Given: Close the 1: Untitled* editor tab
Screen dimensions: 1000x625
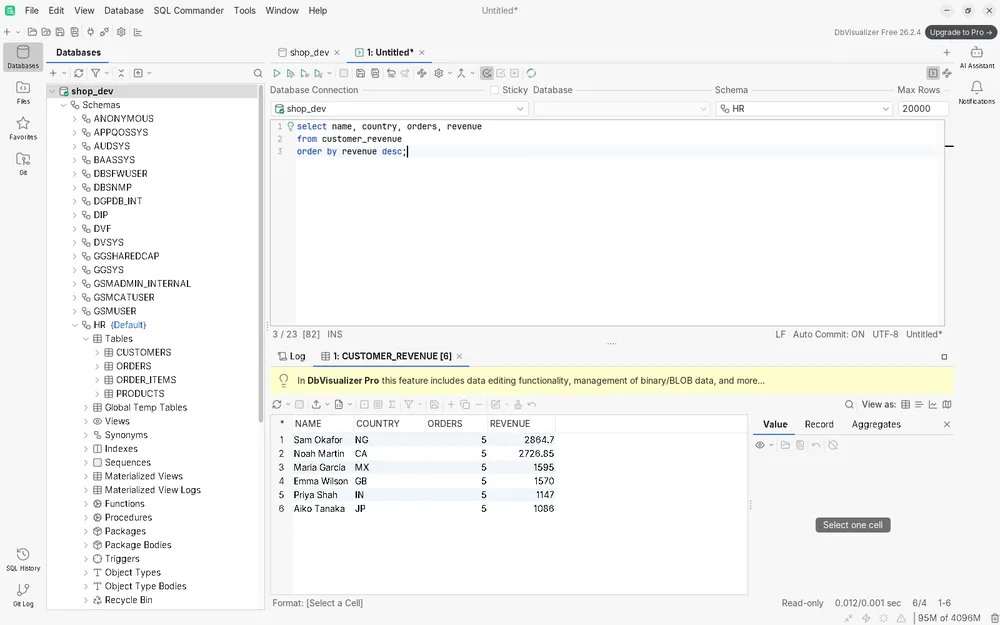Looking at the screenshot, I should 422,53.
